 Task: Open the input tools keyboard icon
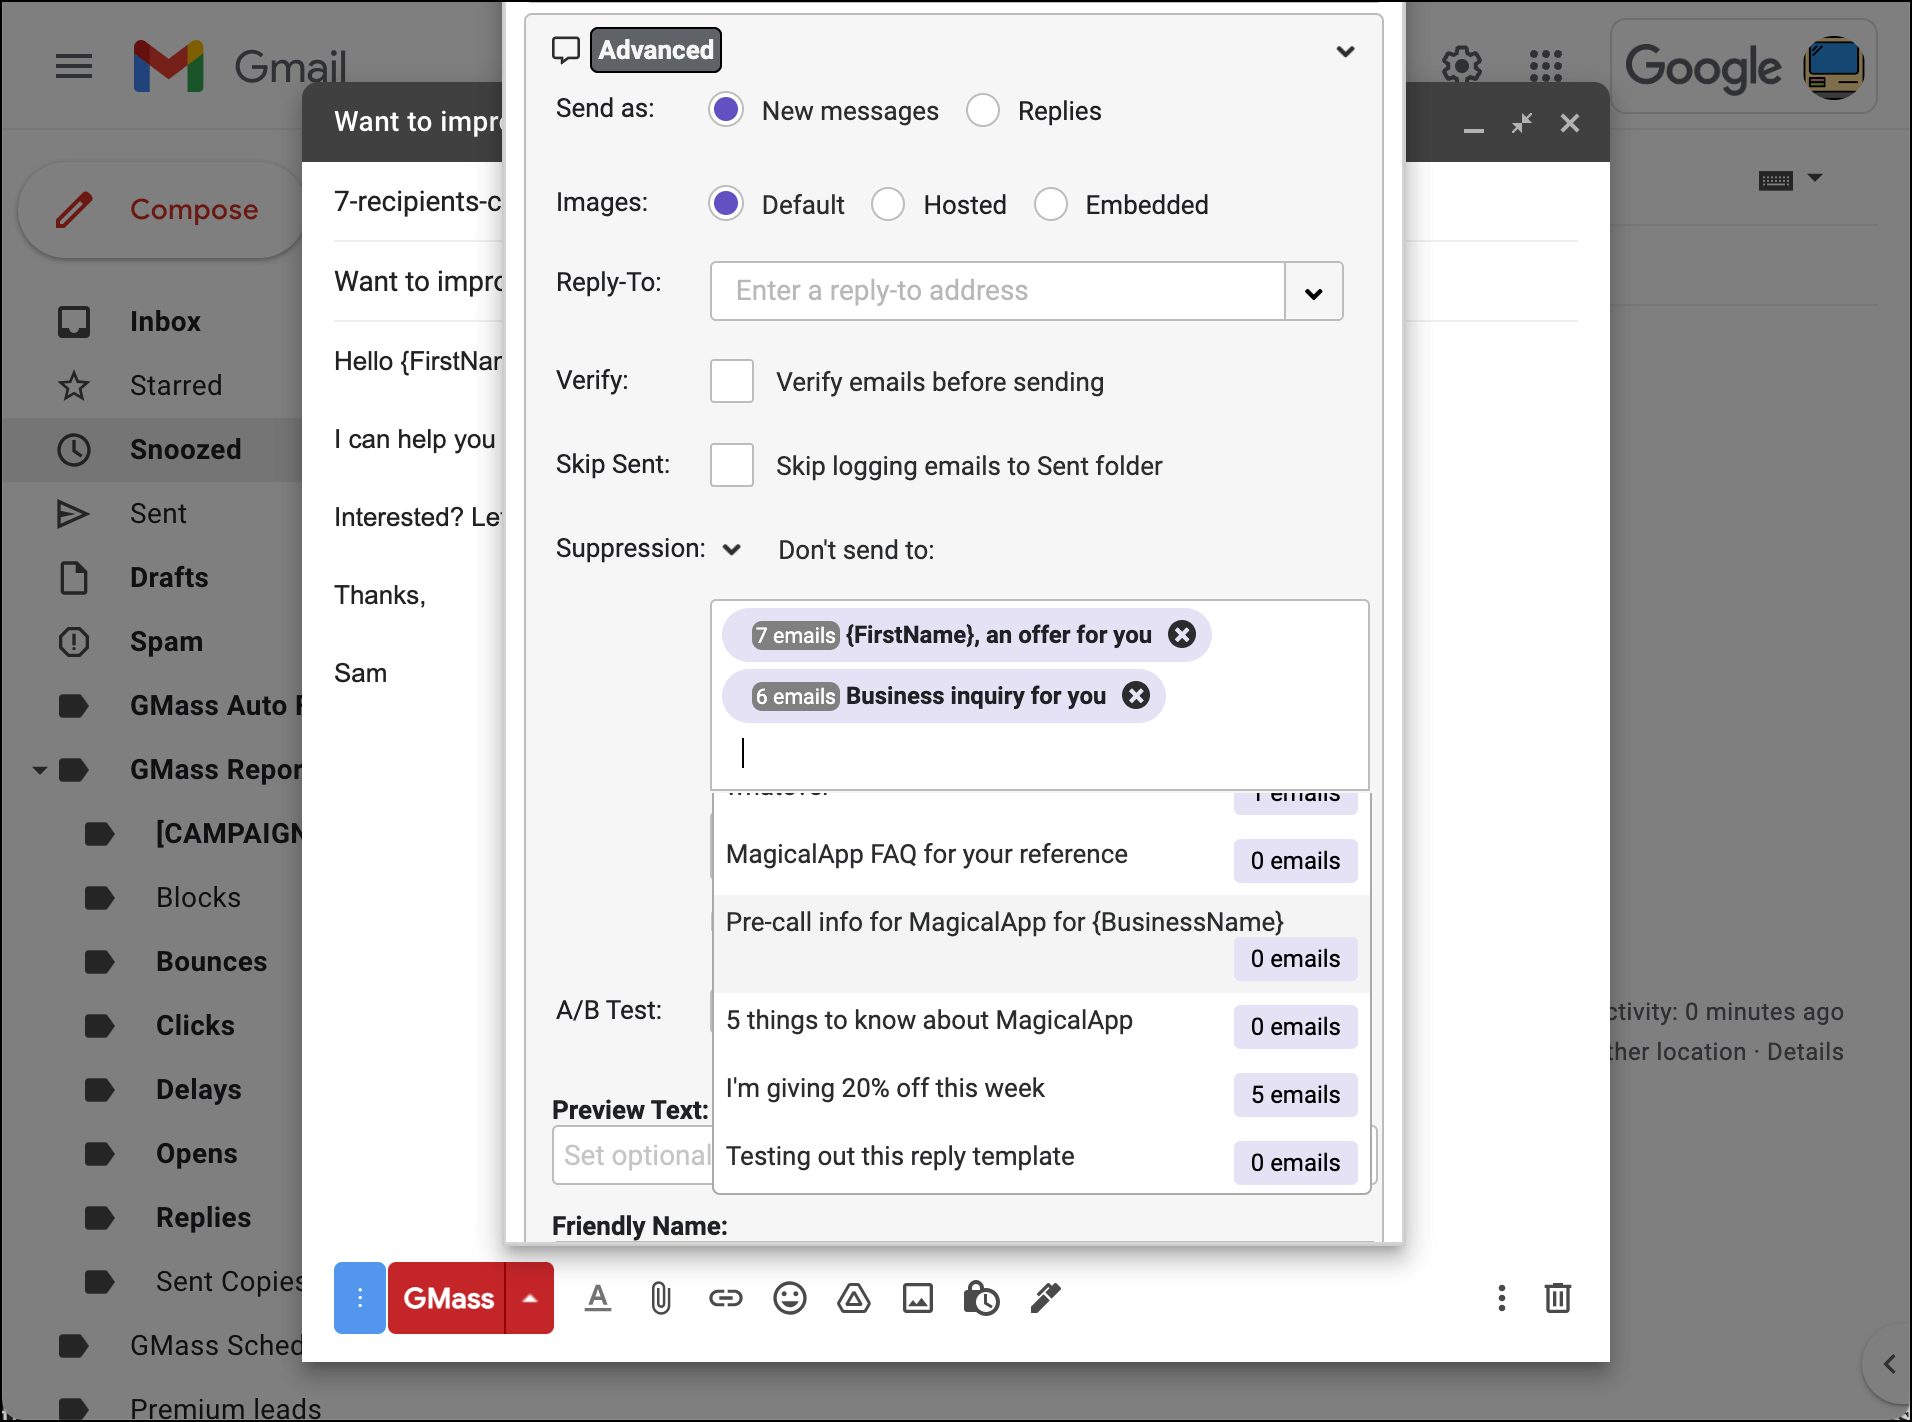(x=1776, y=181)
